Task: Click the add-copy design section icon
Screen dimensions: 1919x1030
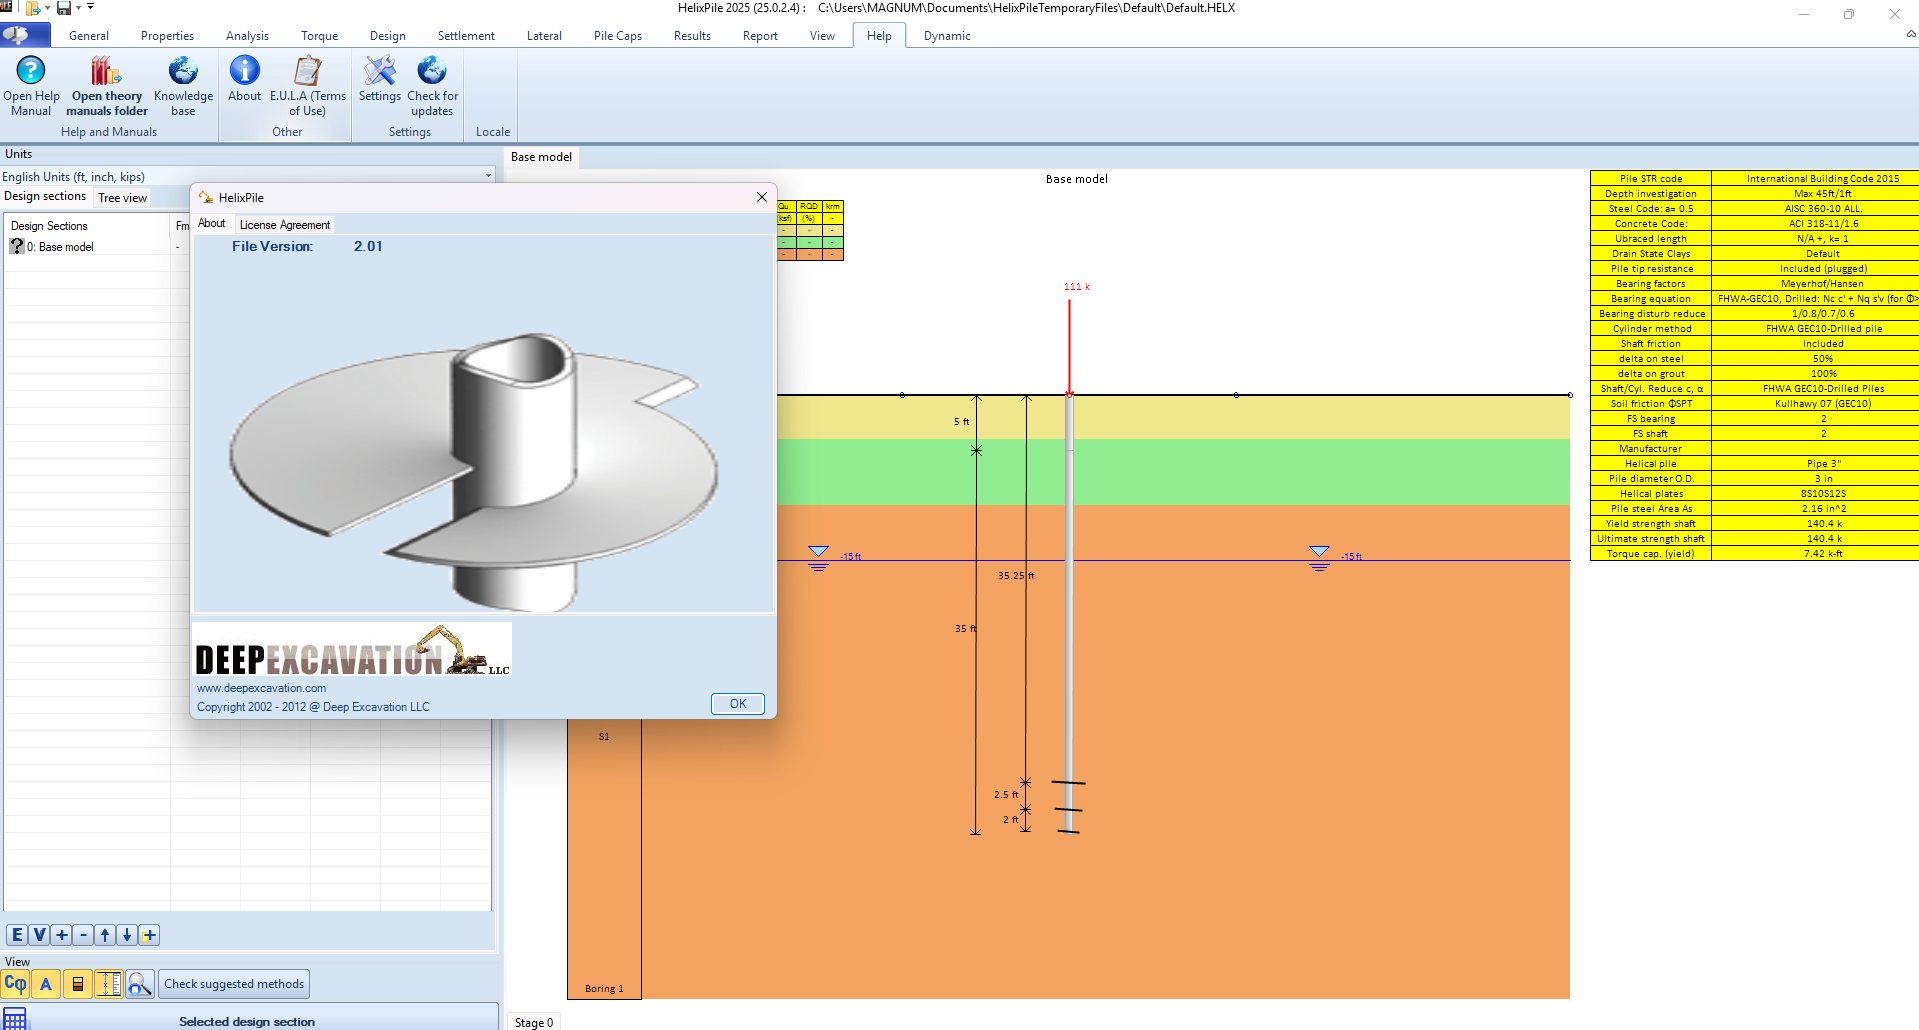Action: coord(149,935)
